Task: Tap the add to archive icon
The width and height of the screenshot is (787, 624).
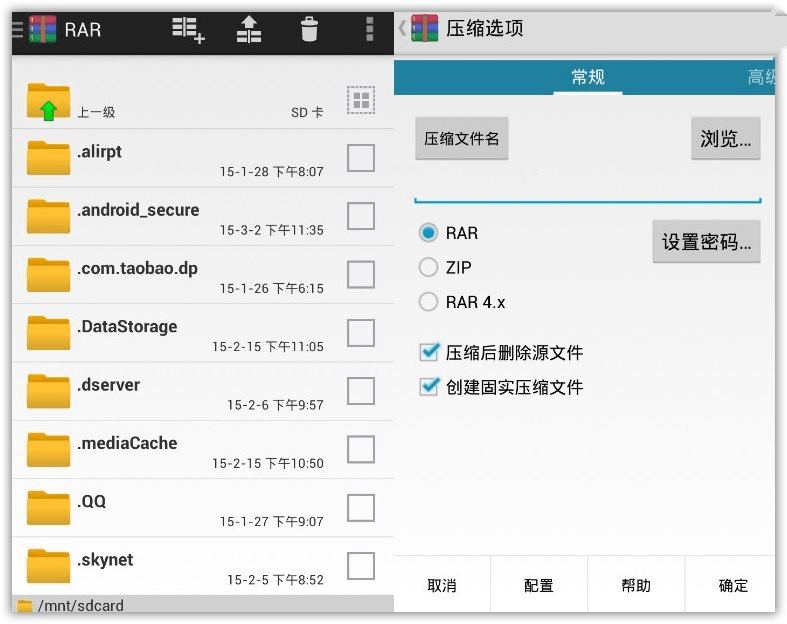Action: [x=188, y=30]
